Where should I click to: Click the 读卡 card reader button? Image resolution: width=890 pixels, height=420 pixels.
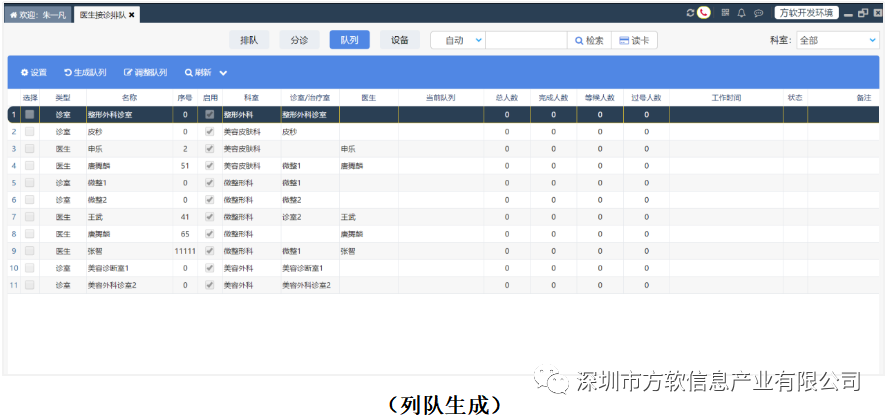point(635,41)
